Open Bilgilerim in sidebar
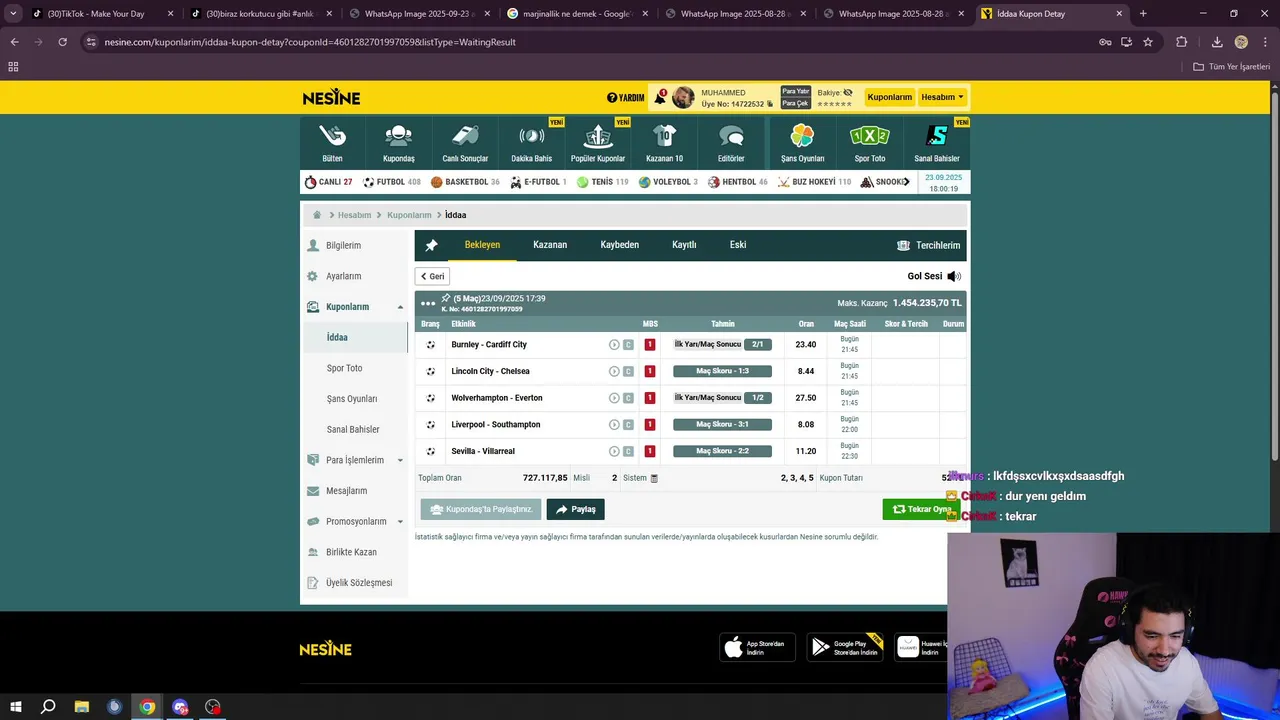 pos(343,245)
